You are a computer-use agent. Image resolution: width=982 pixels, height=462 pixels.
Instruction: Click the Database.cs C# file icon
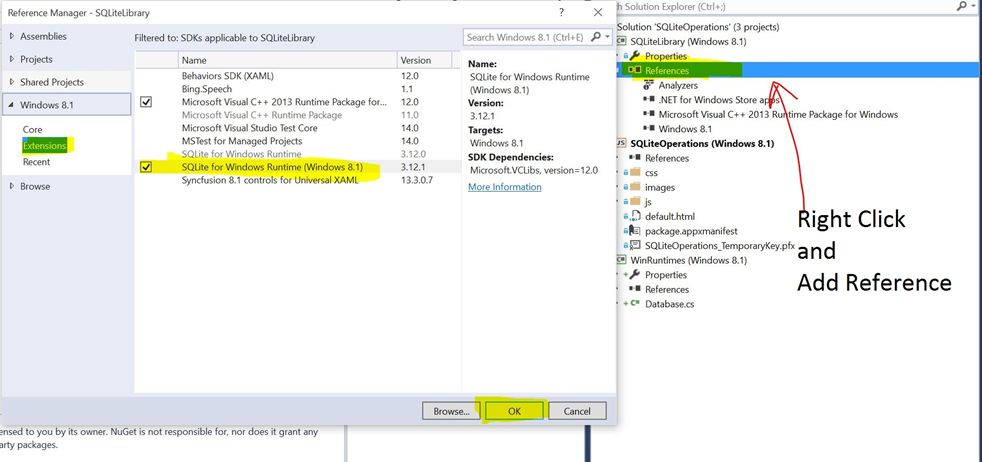(x=635, y=304)
